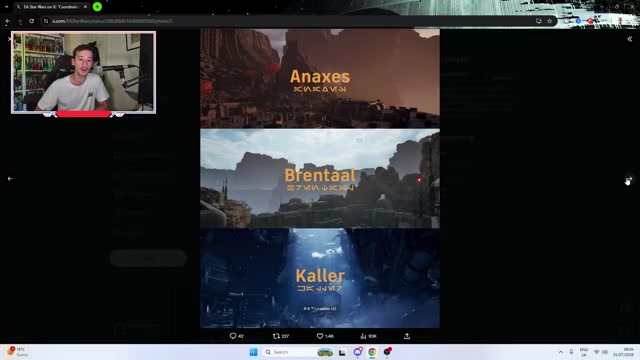
Task: Open Google Chrome from the taskbar
Action: [372, 352]
